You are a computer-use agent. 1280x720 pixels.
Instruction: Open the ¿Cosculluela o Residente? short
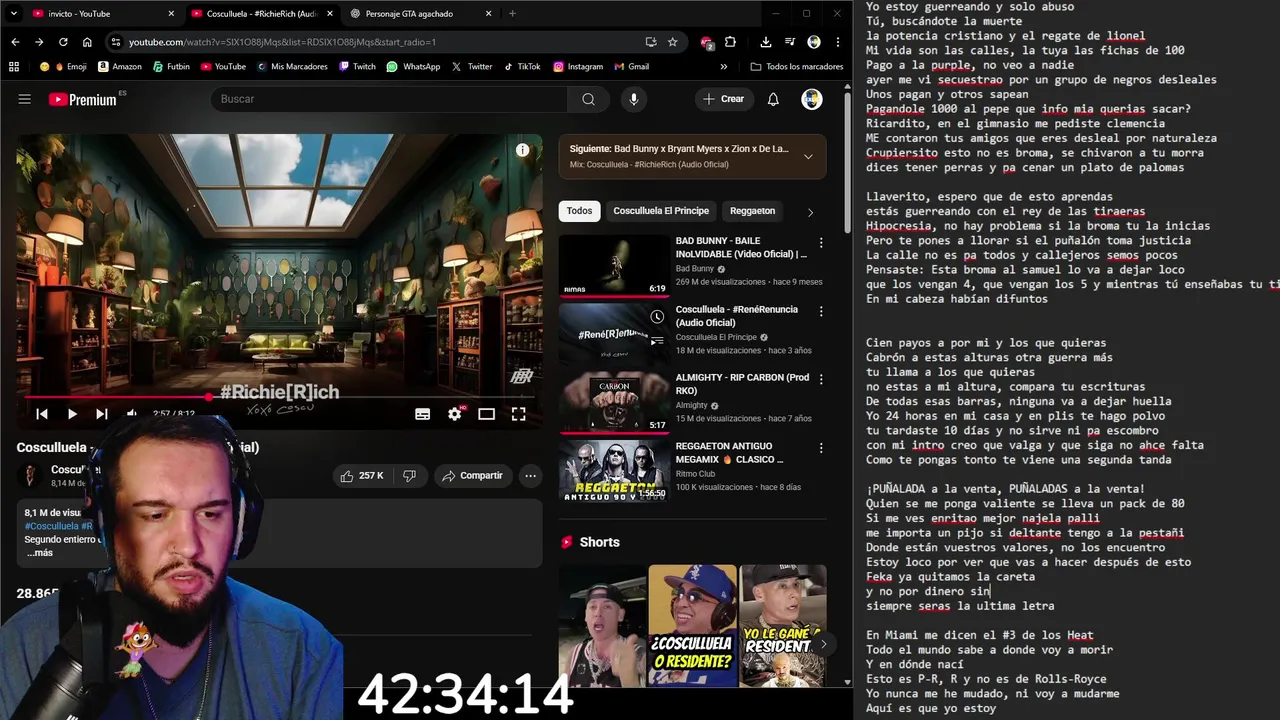pos(692,626)
